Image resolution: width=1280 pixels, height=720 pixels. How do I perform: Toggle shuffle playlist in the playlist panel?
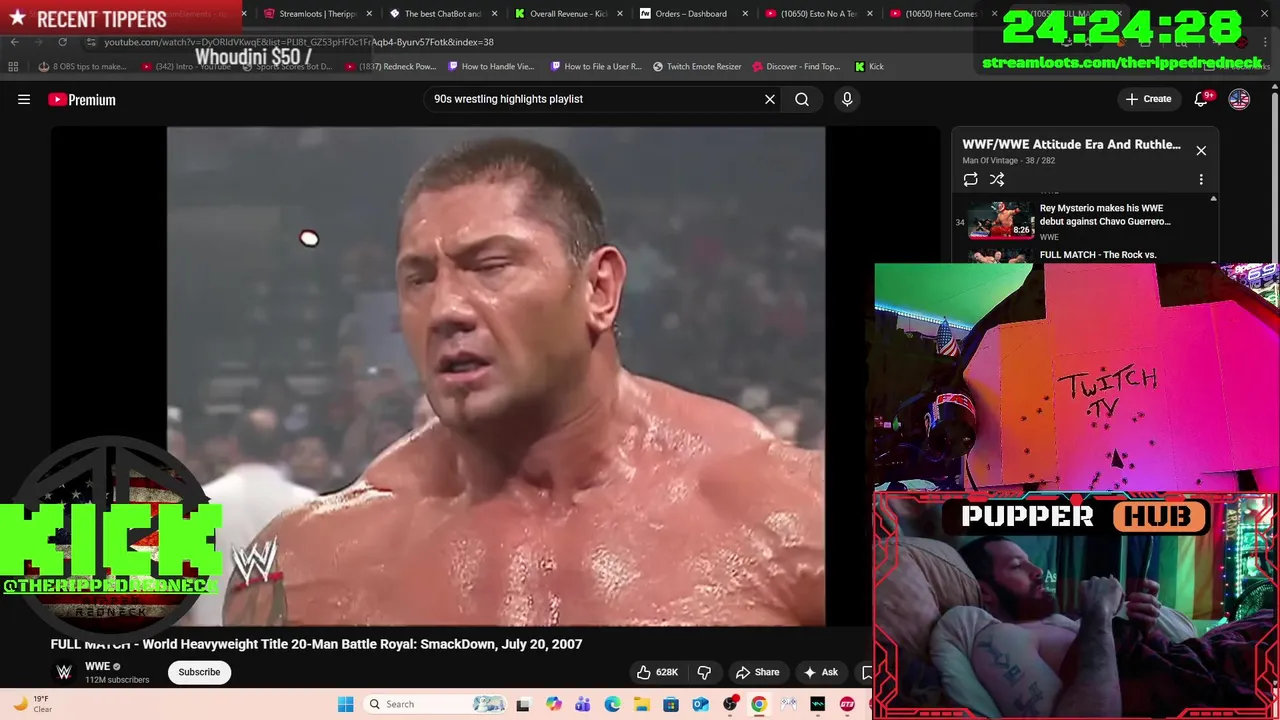(997, 179)
